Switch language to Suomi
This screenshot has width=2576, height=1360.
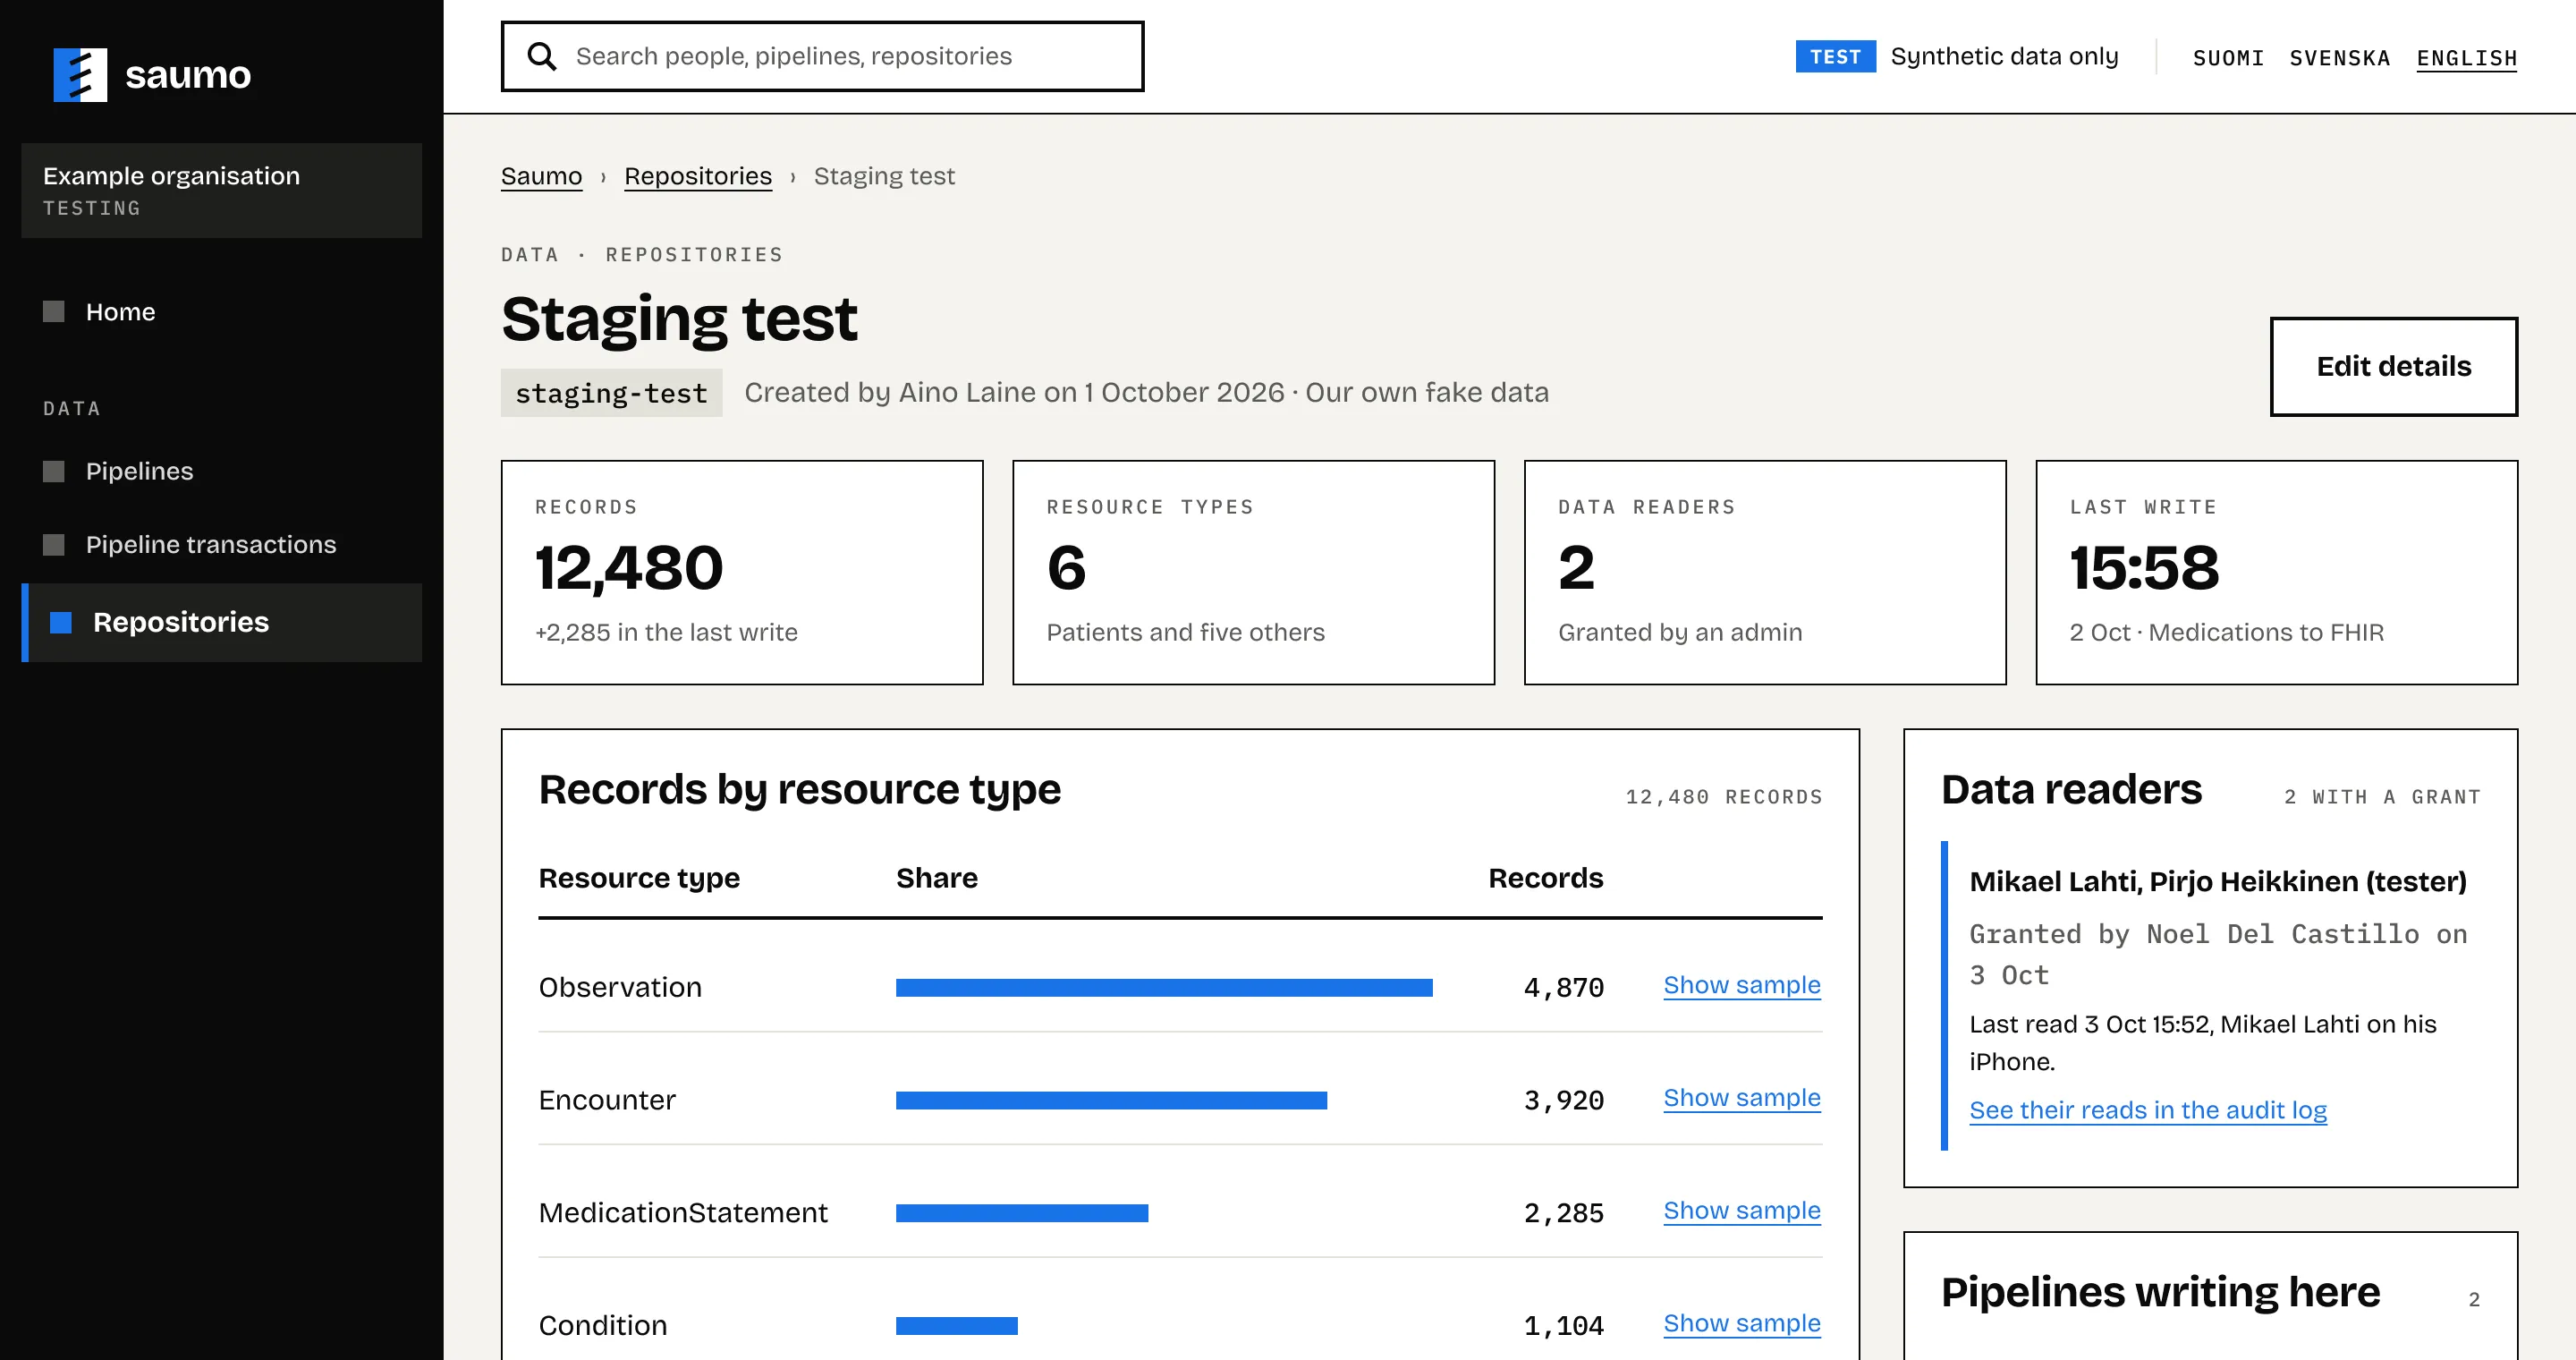[2228, 58]
